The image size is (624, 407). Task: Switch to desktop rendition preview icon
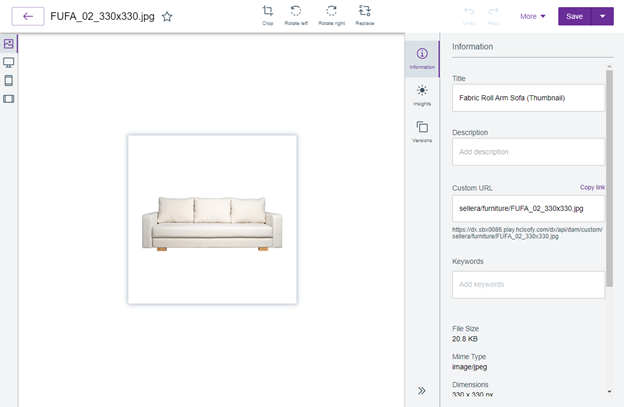click(8, 62)
